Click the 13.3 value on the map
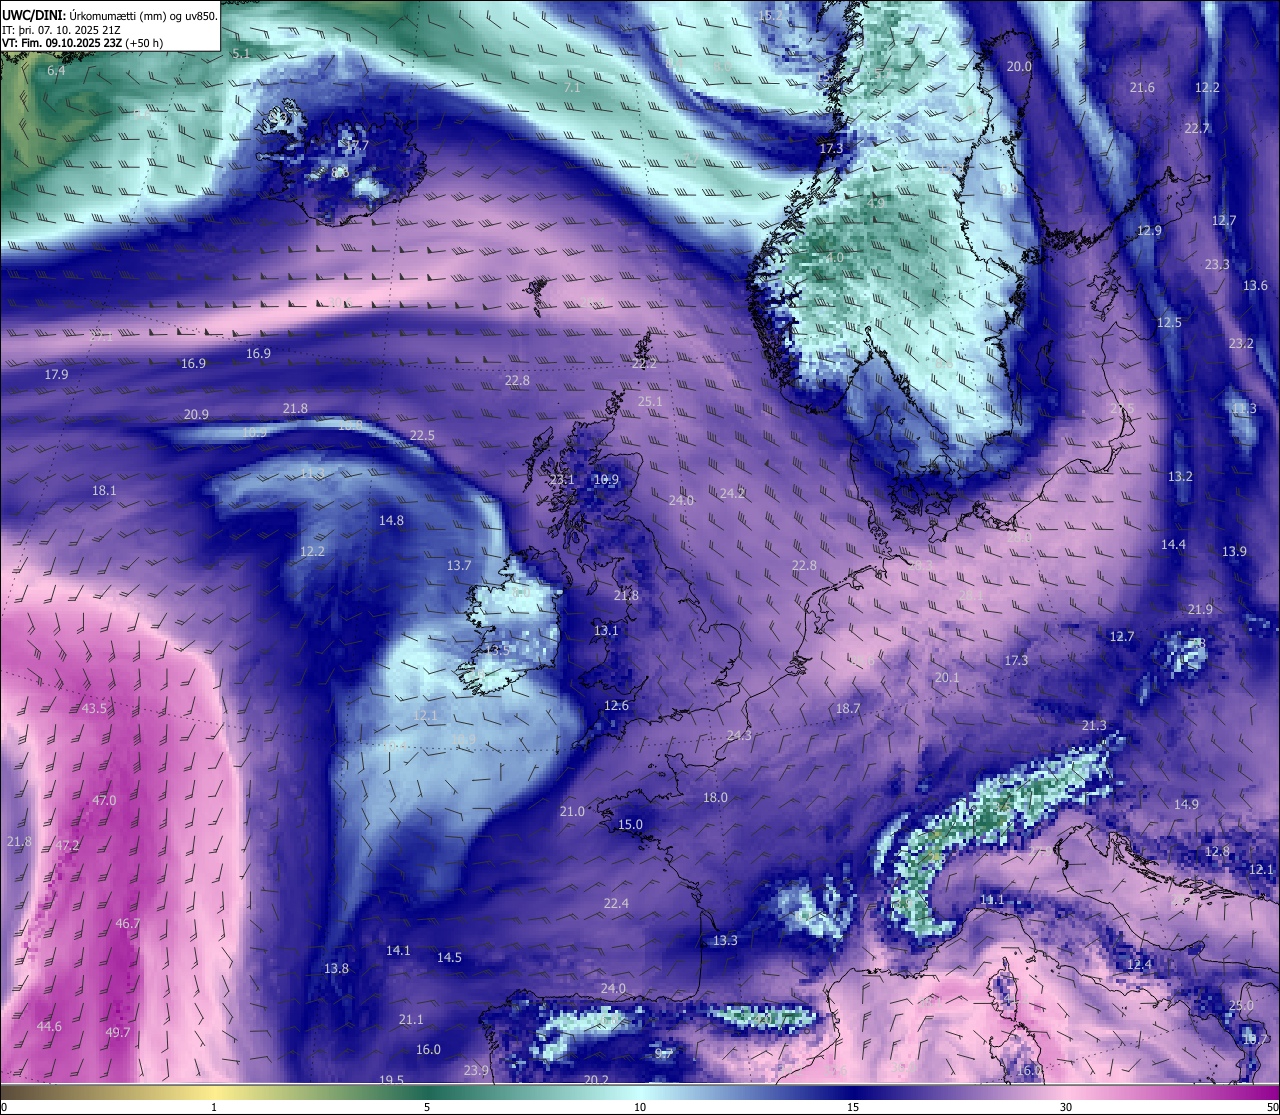This screenshot has height=1115, width=1280. [x=725, y=941]
